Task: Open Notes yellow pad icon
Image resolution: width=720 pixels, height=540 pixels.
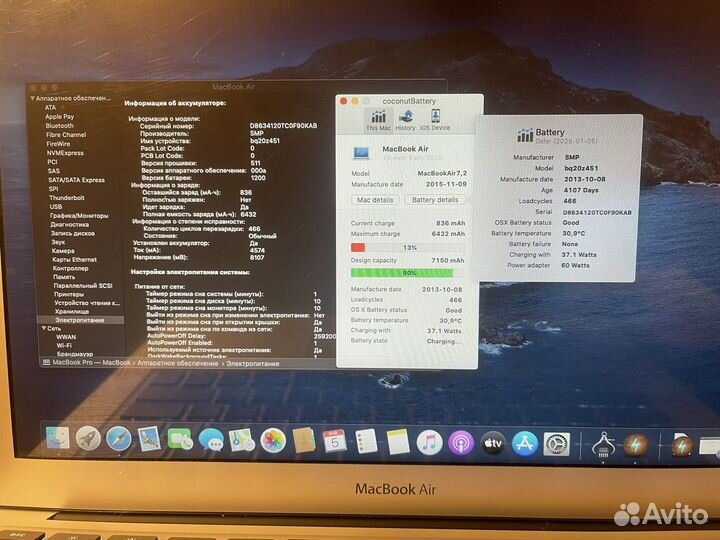Action: pos(398,442)
